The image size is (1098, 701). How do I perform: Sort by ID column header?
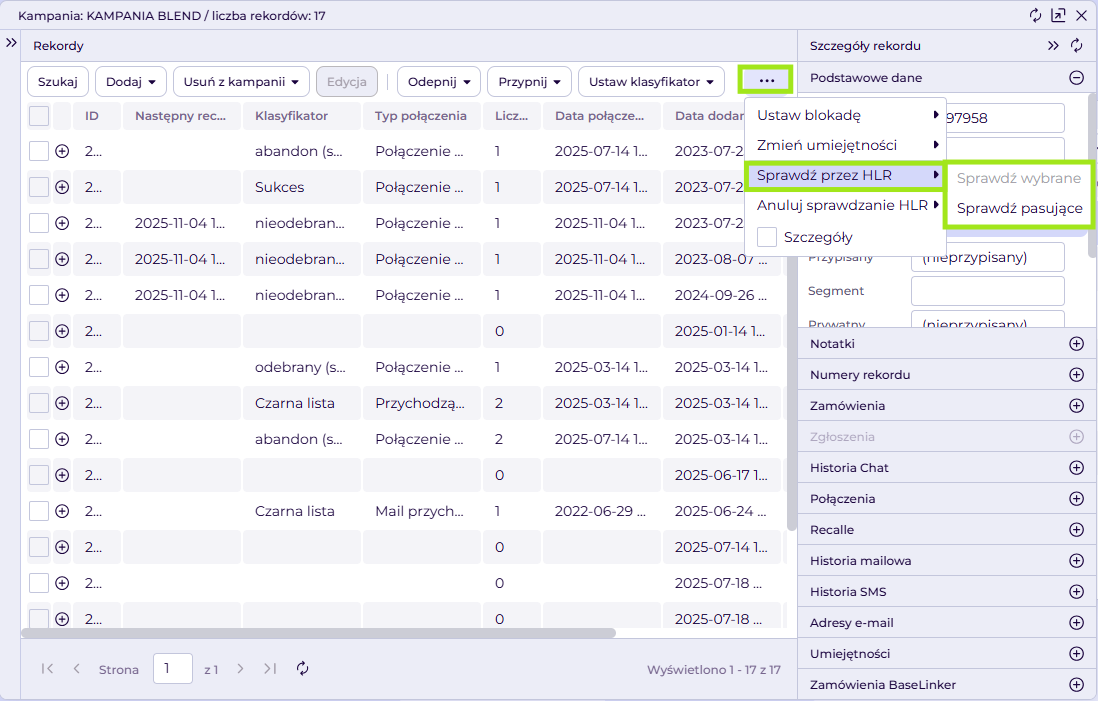pyautogui.click(x=97, y=116)
